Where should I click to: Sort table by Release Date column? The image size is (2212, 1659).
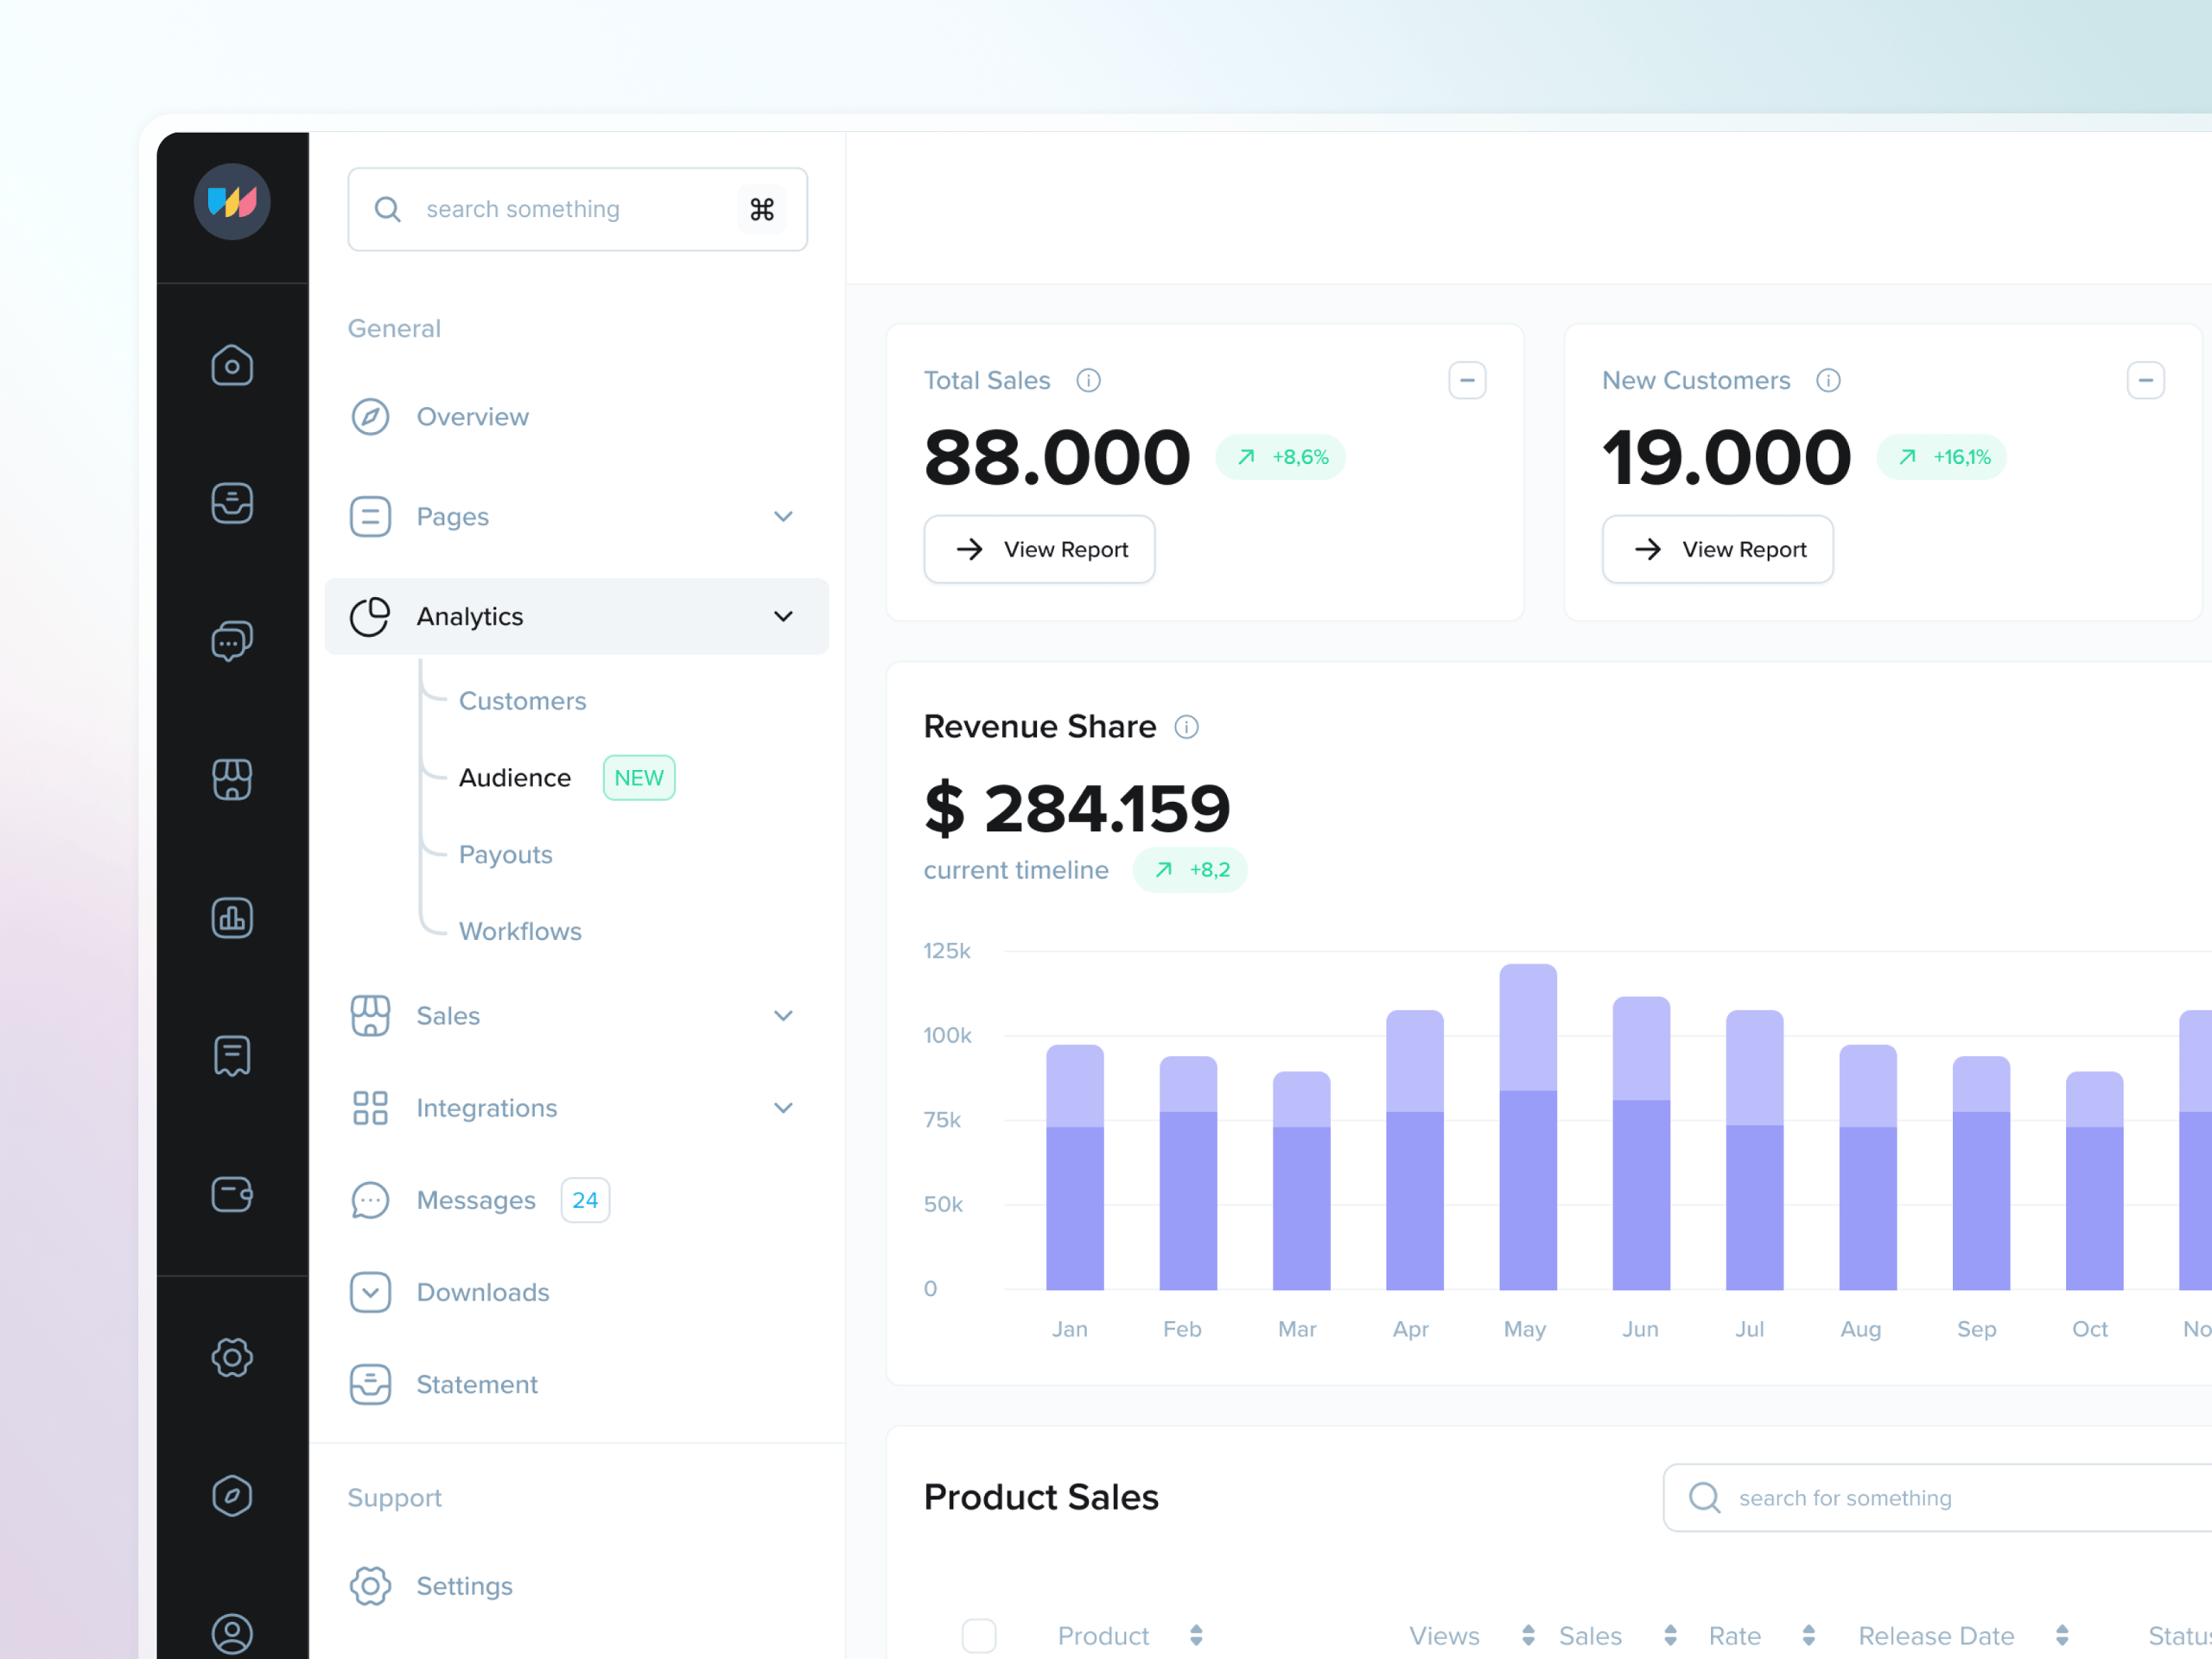tap(2062, 1635)
